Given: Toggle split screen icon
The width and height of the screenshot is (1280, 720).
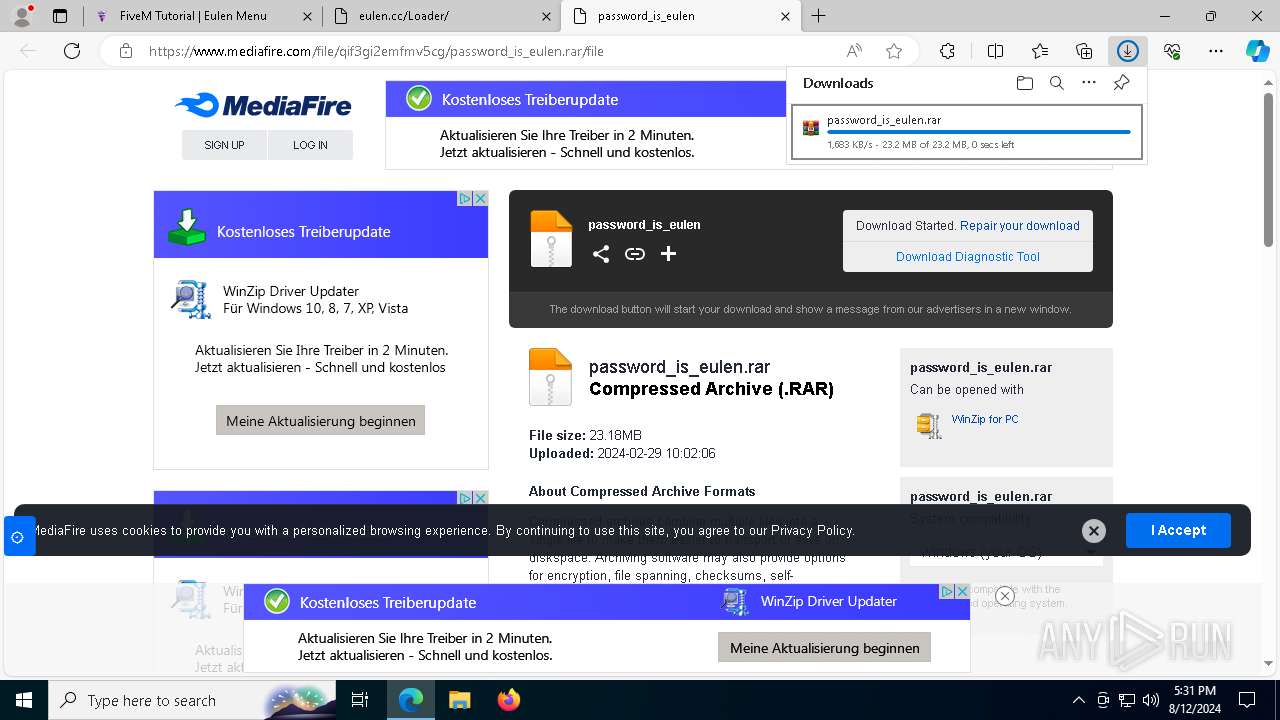Looking at the screenshot, I should 995,51.
